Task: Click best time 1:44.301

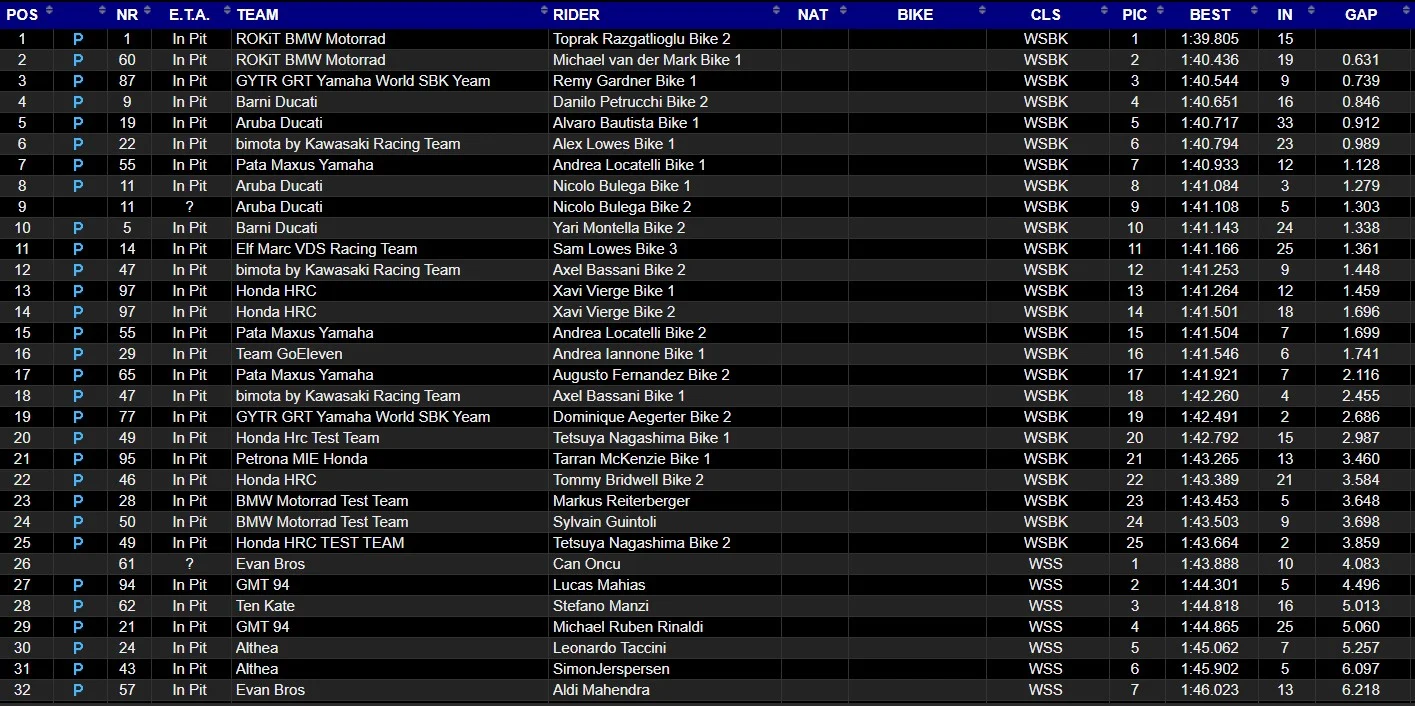Action: point(1209,585)
